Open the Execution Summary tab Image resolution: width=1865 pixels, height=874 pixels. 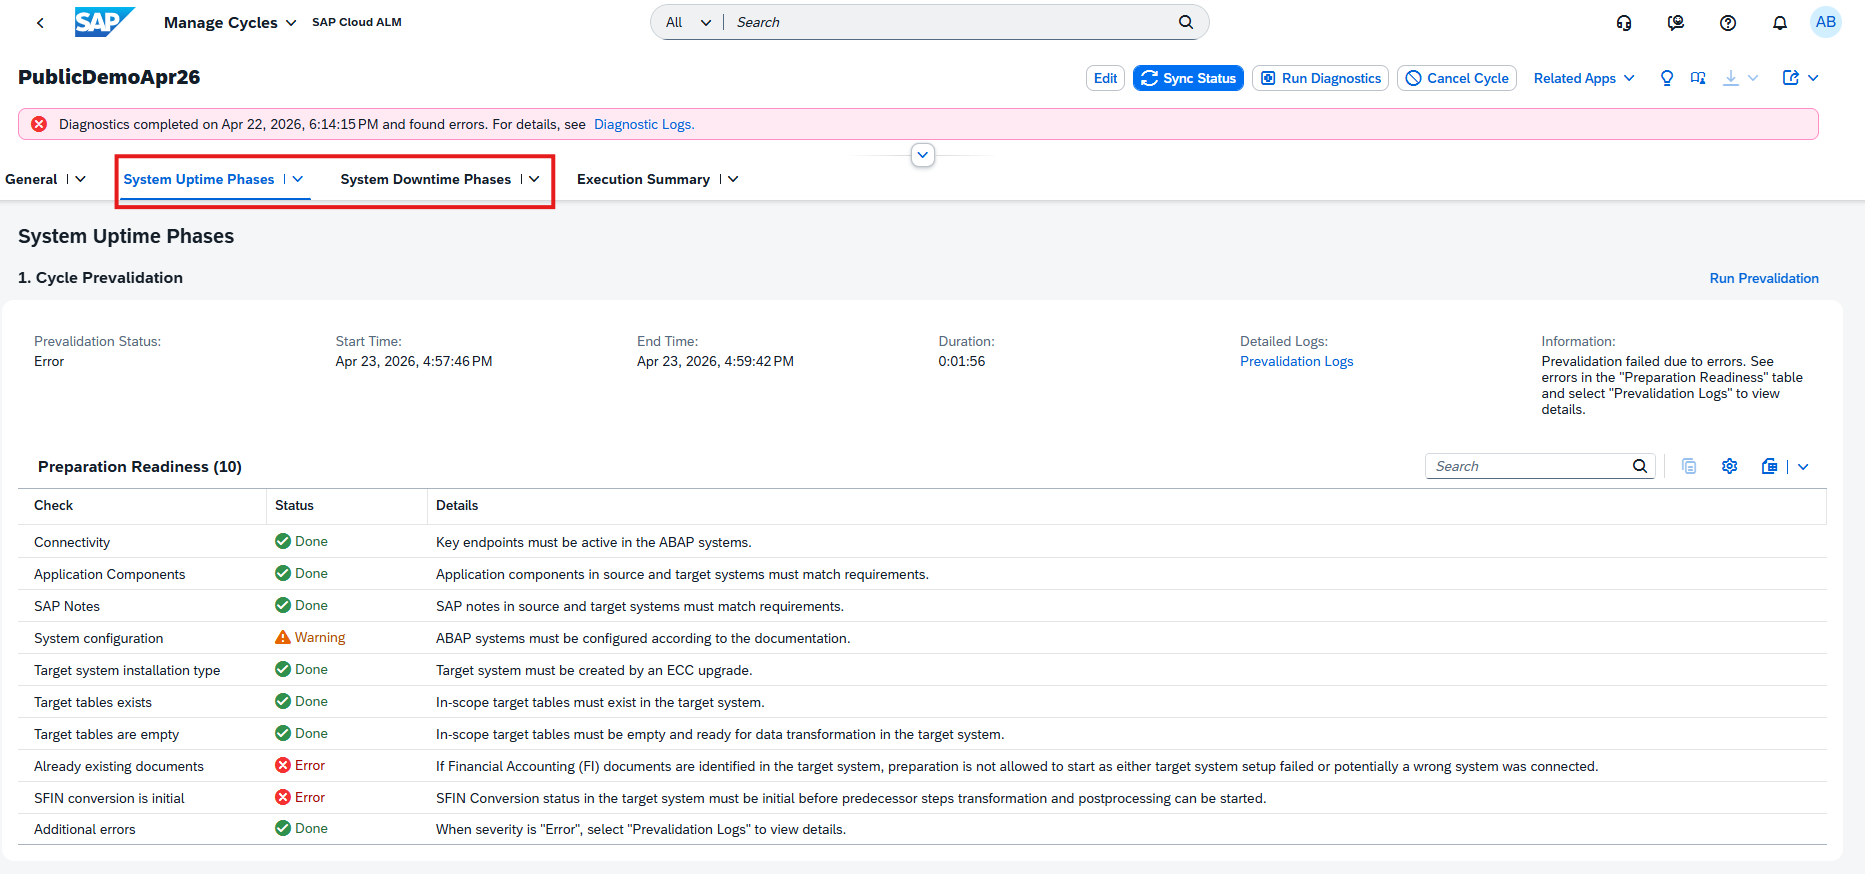(644, 179)
